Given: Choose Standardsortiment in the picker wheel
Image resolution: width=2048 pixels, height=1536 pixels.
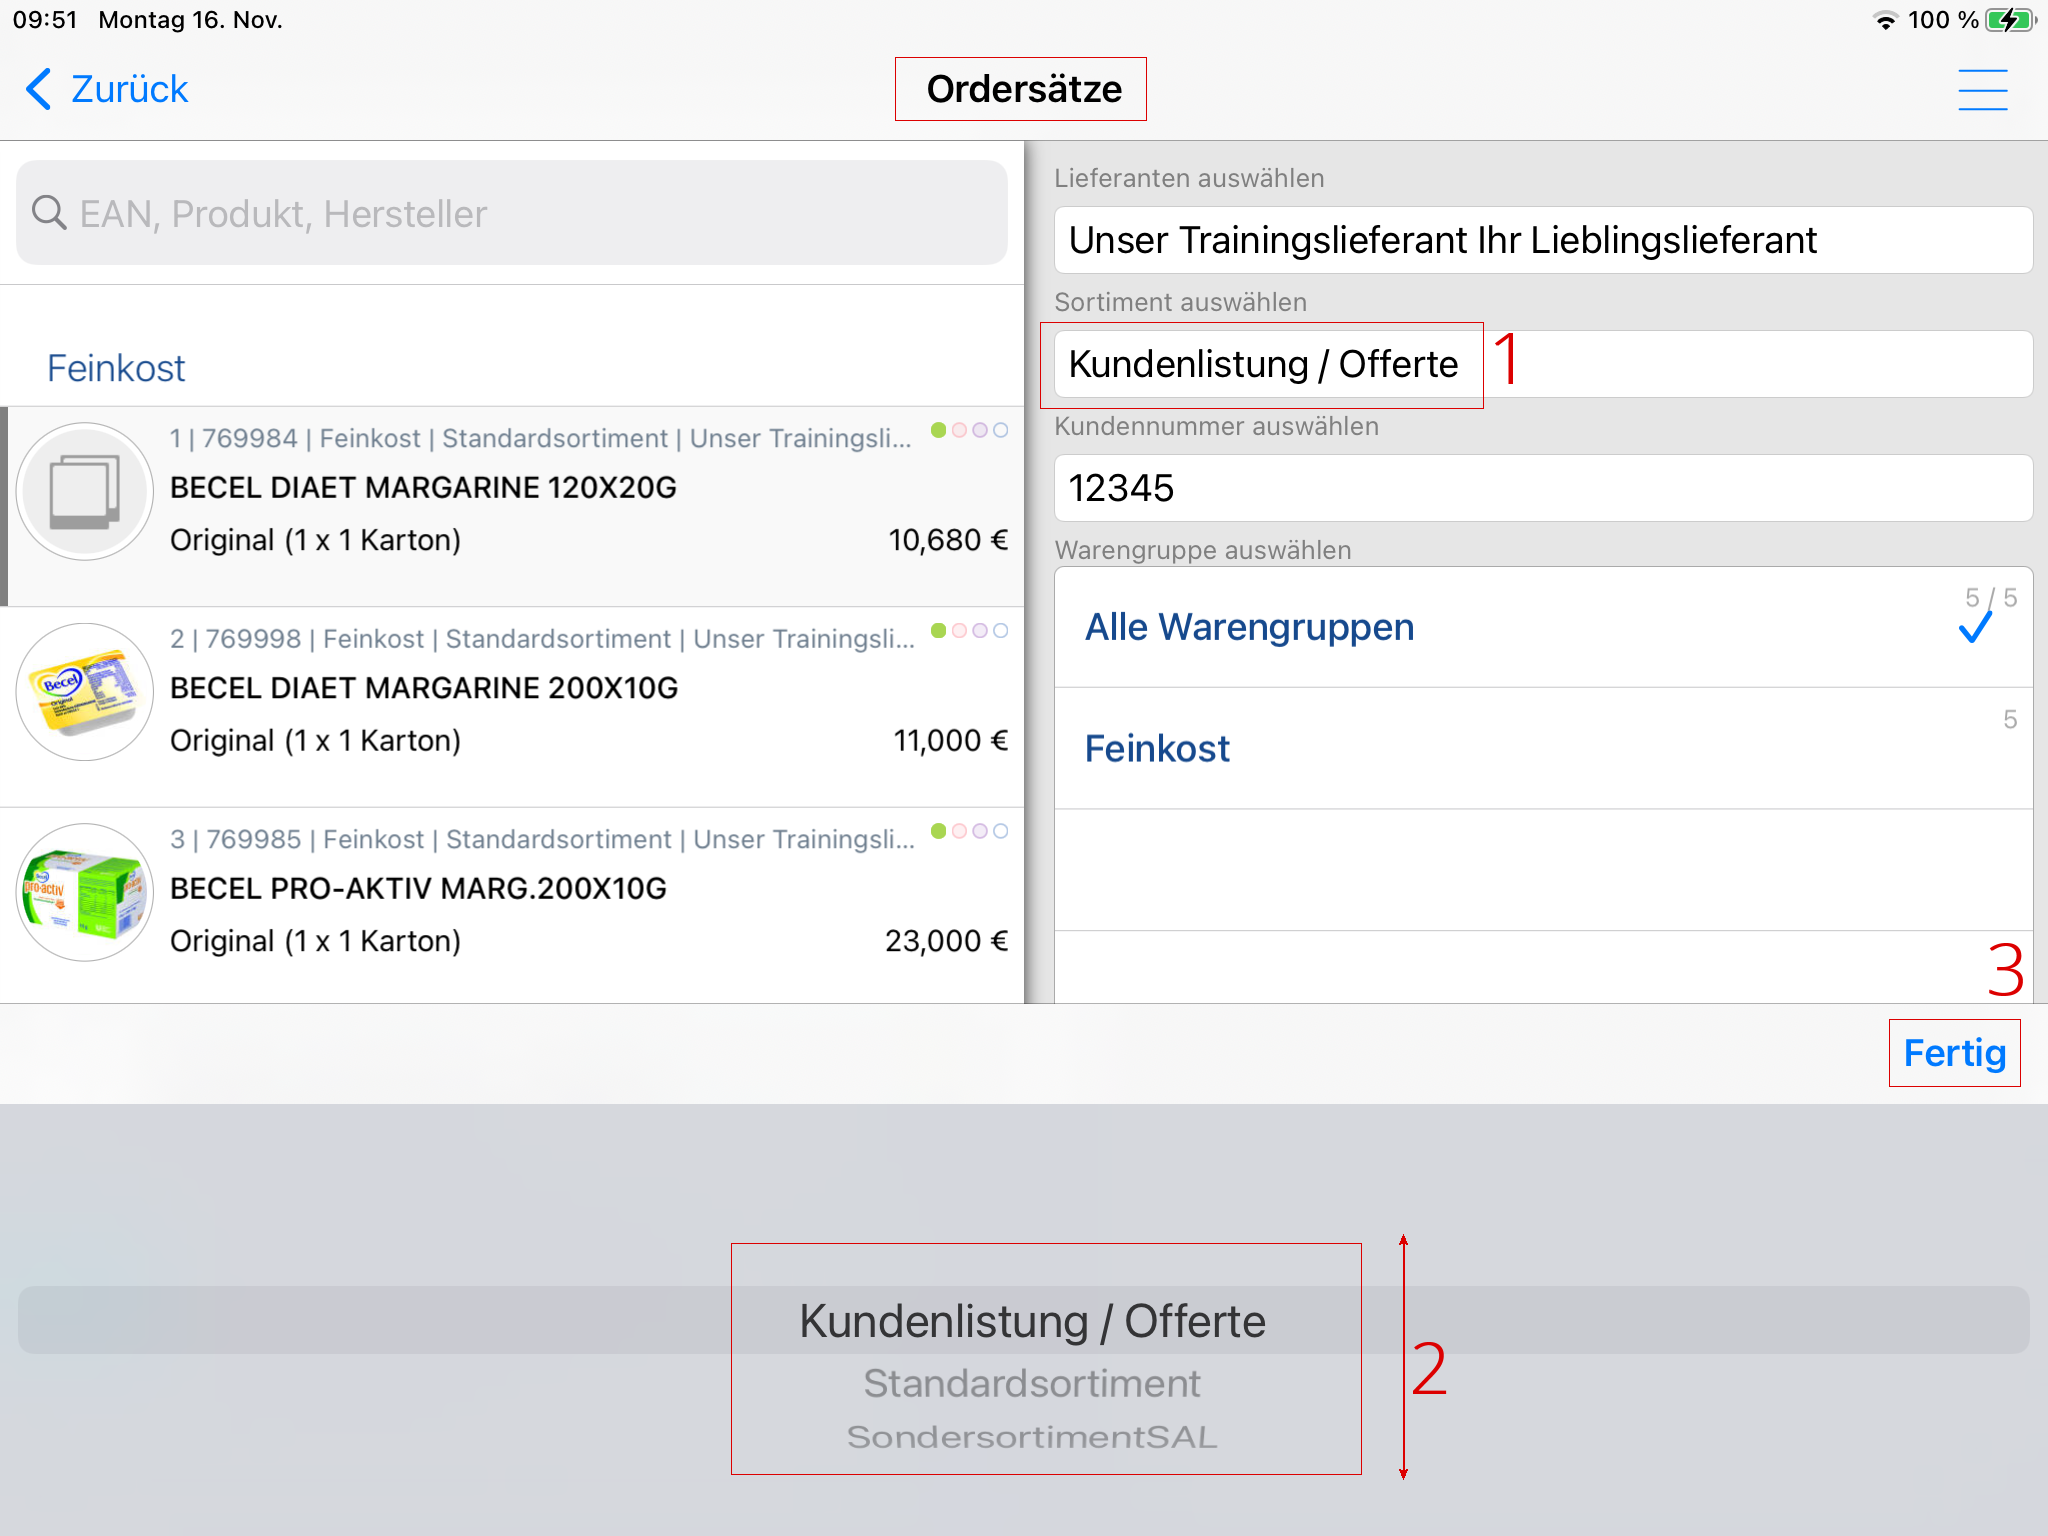Looking at the screenshot, I should coord(1032,1384).
